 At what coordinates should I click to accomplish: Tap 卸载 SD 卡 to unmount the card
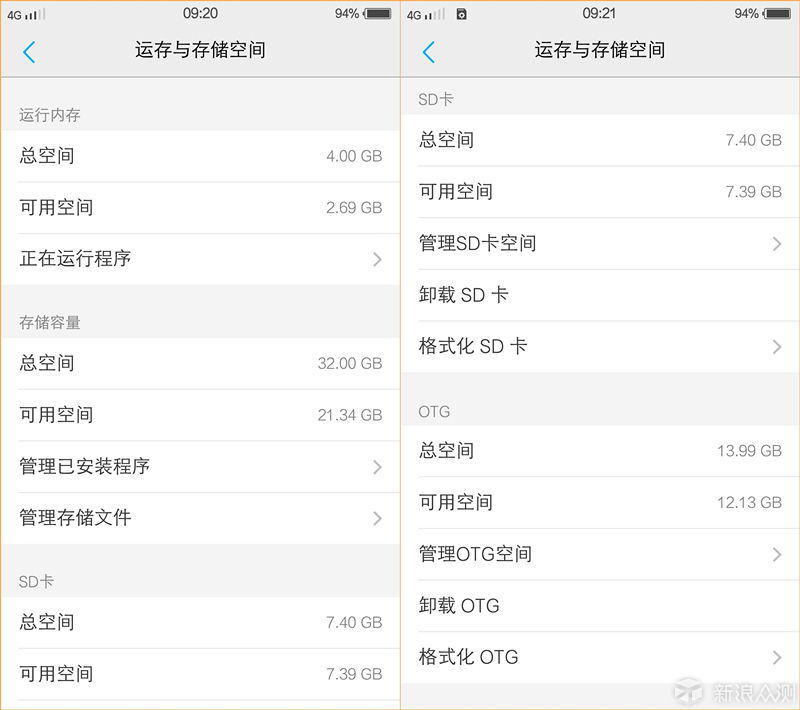[x=600, y=294]
